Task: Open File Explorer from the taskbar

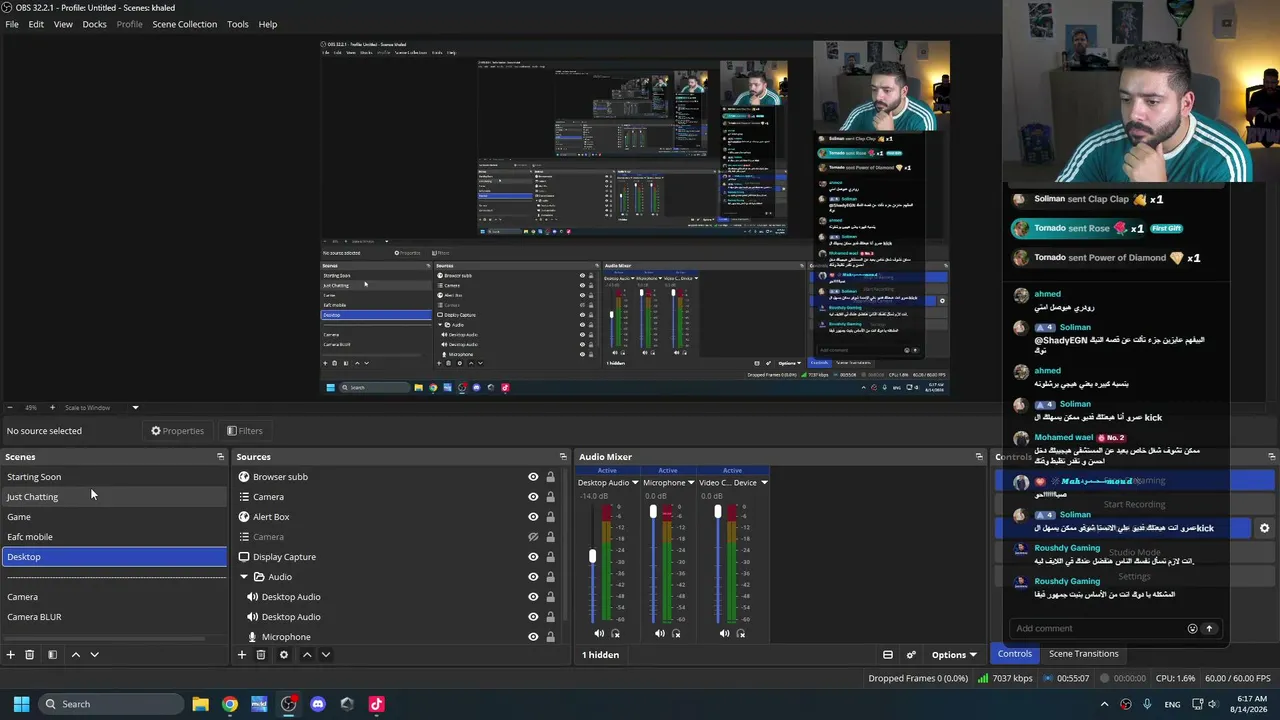Action: click(x=200, y=704)
